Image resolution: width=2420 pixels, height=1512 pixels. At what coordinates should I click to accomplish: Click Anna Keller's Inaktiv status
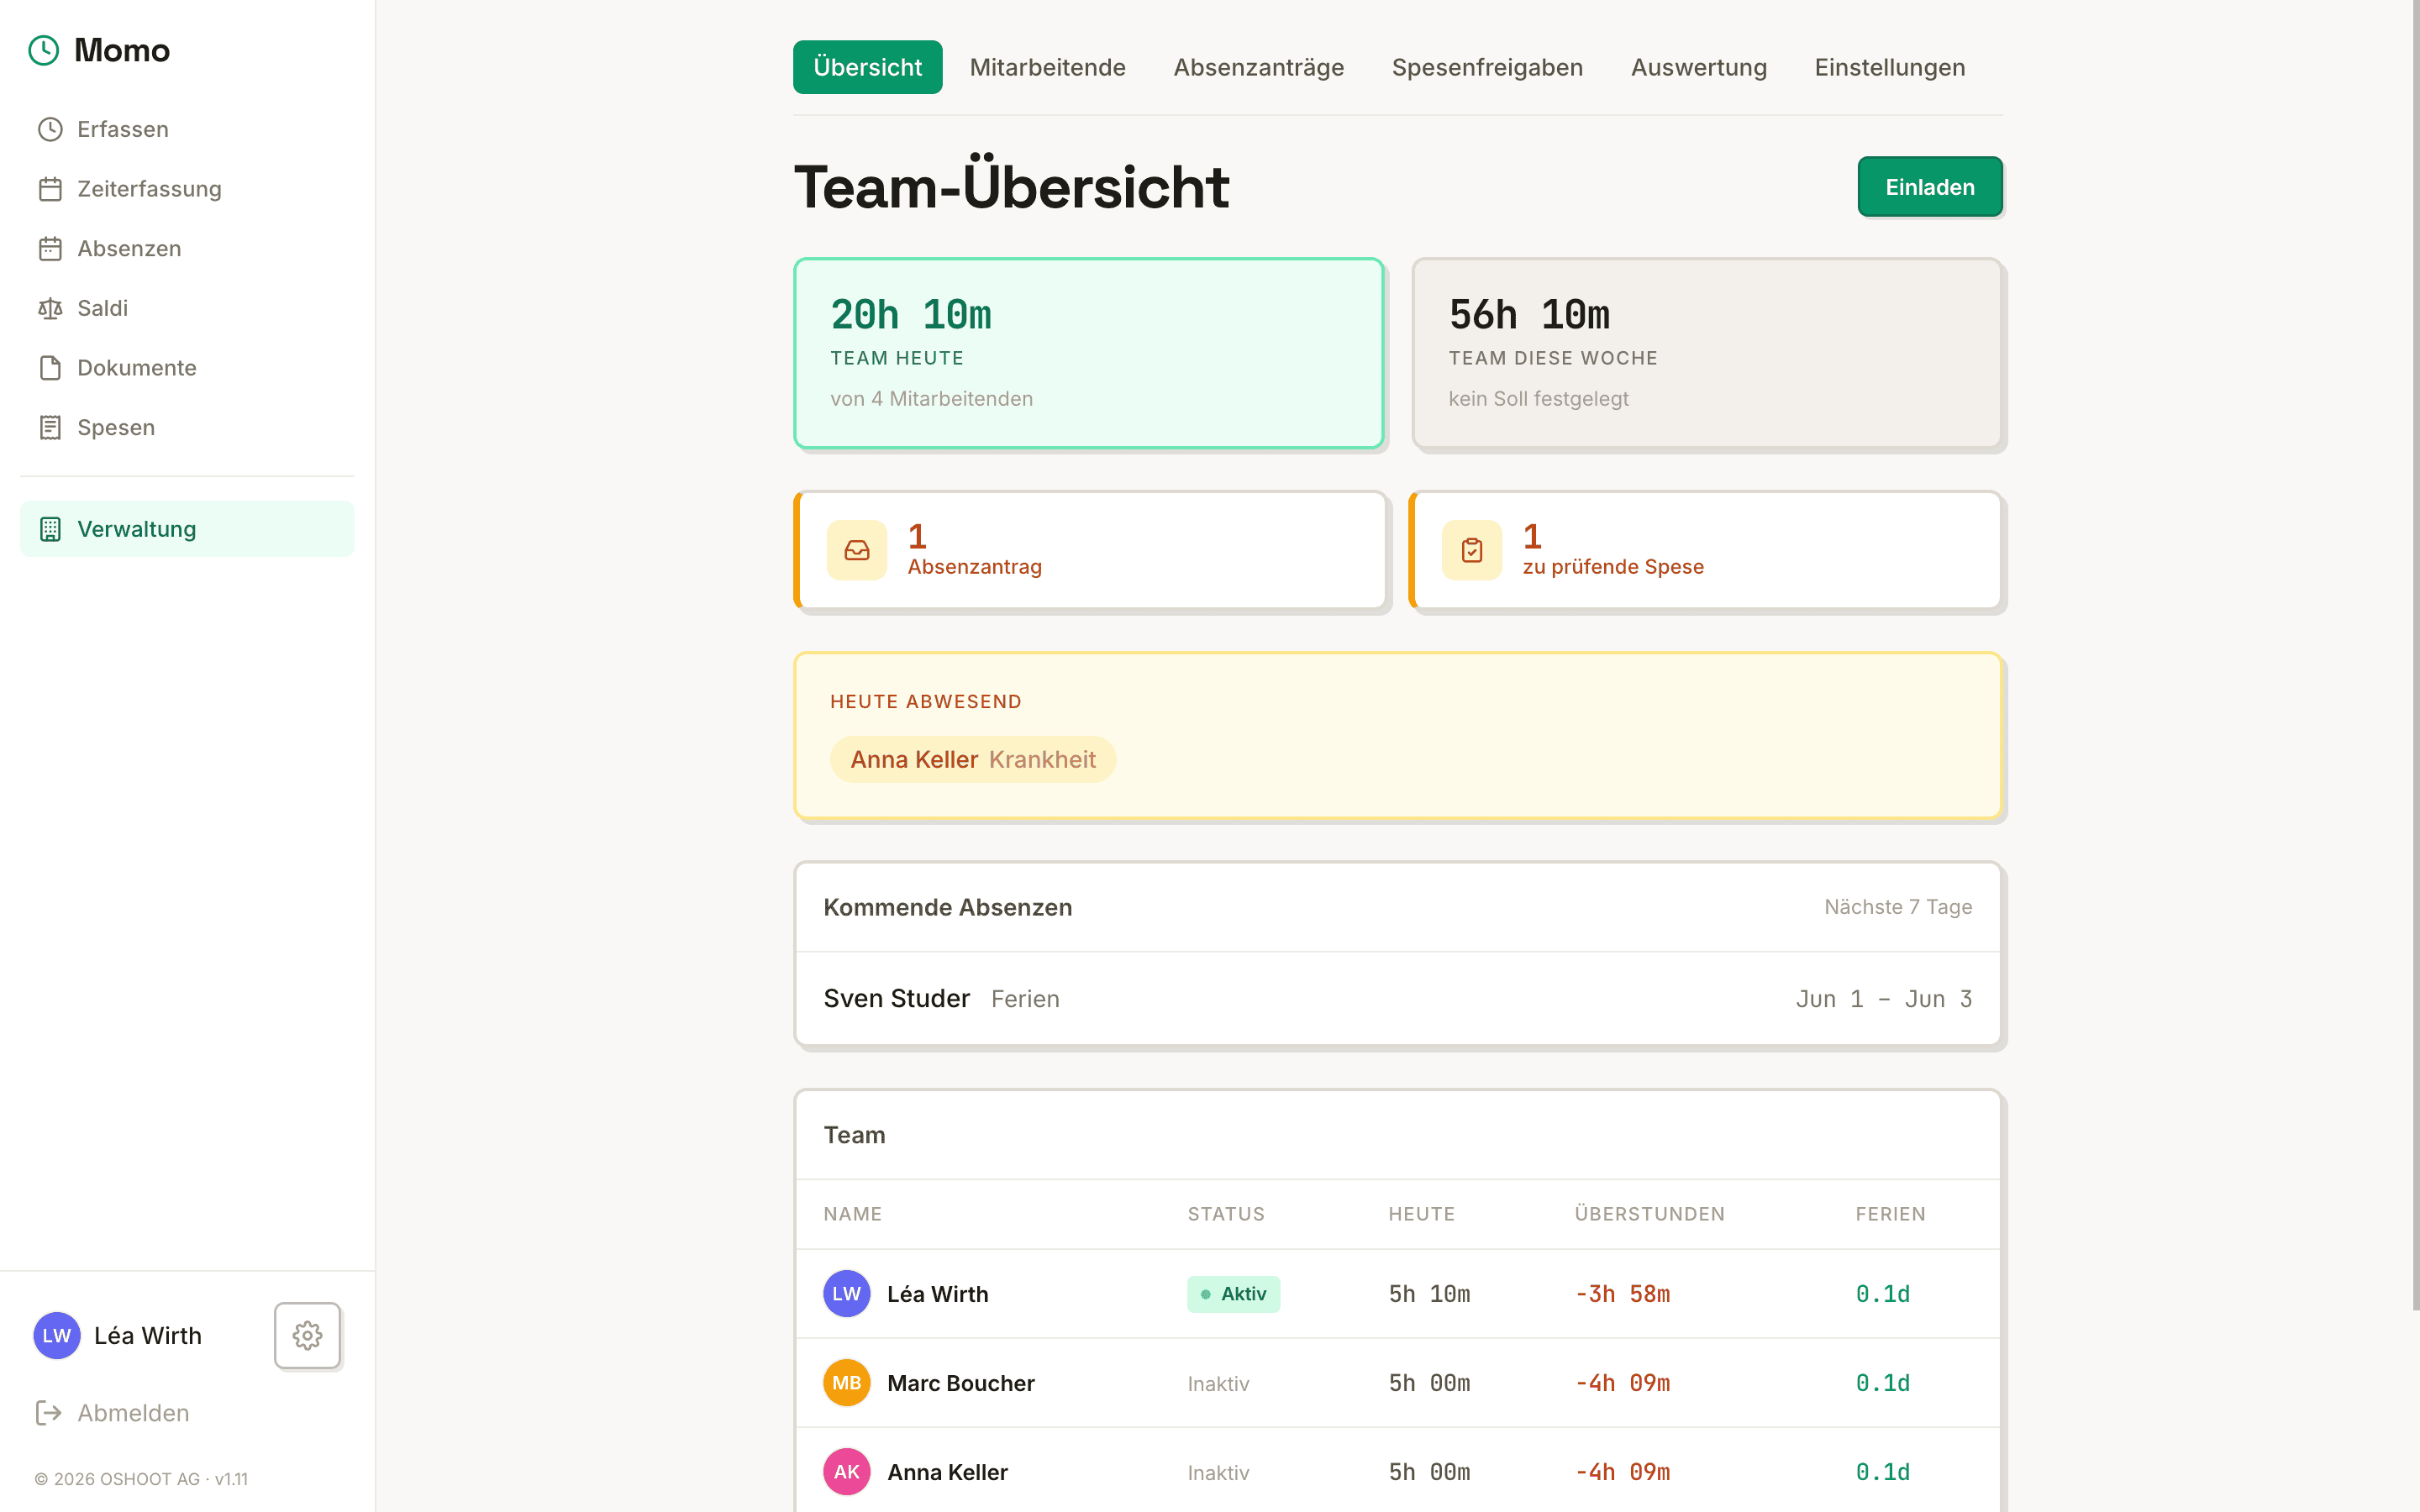1218,1472
